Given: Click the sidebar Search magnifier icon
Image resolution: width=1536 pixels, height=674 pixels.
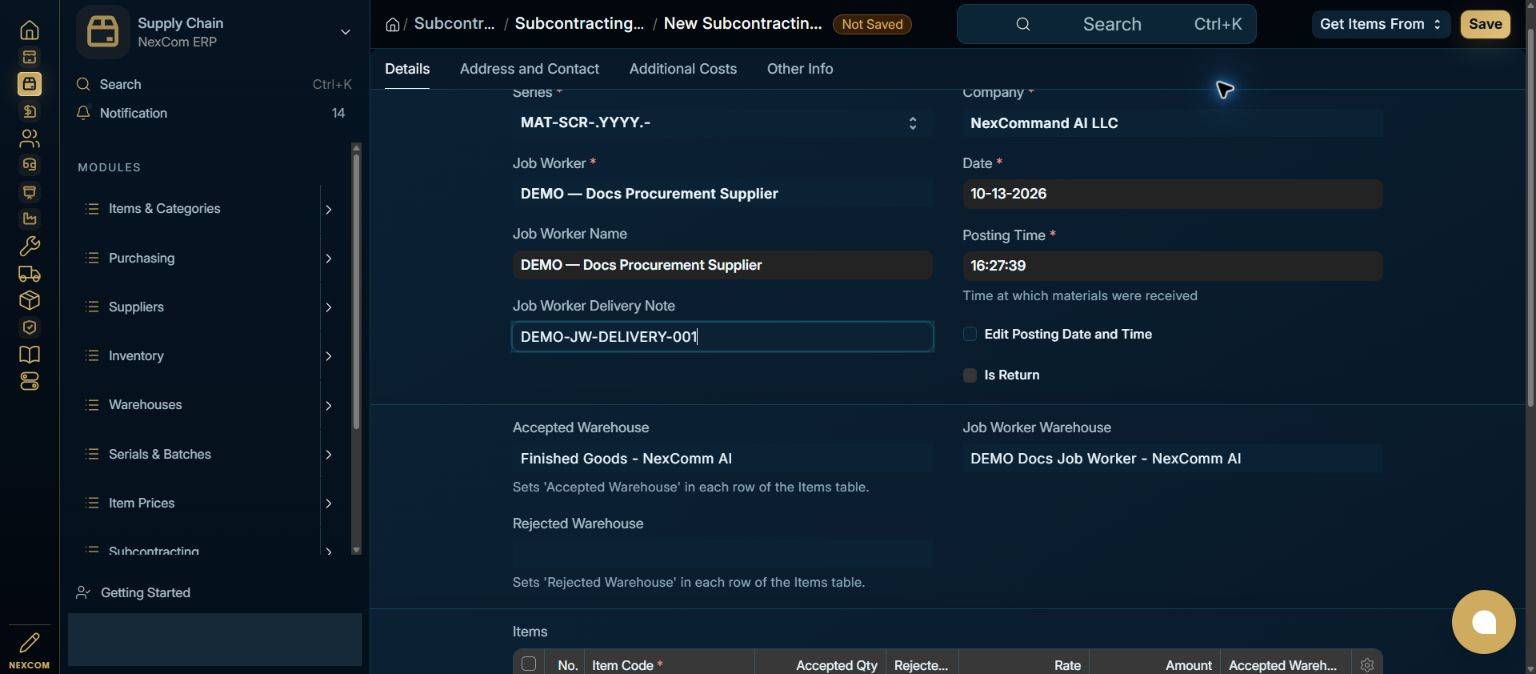Looking at the screenshot, I should tap(84, 85).
